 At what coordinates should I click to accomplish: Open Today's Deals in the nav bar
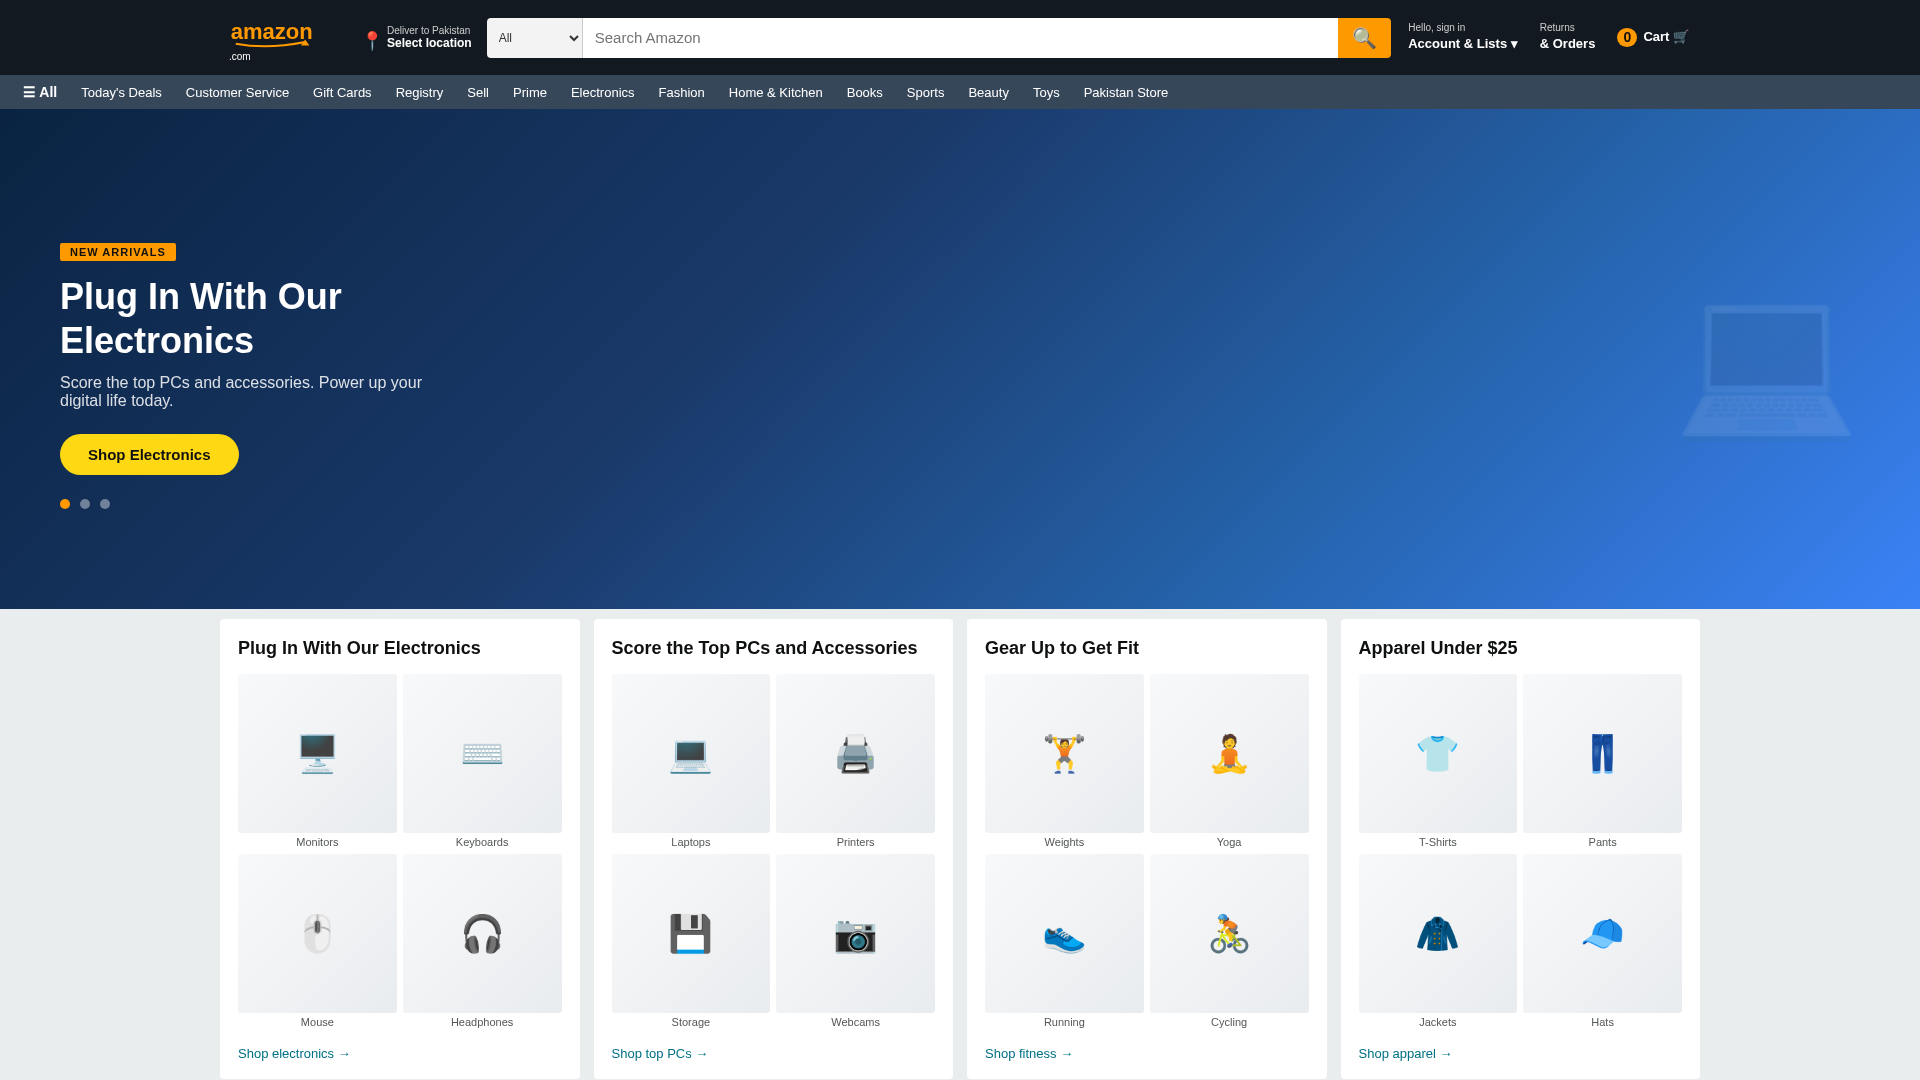pos(121,92)
